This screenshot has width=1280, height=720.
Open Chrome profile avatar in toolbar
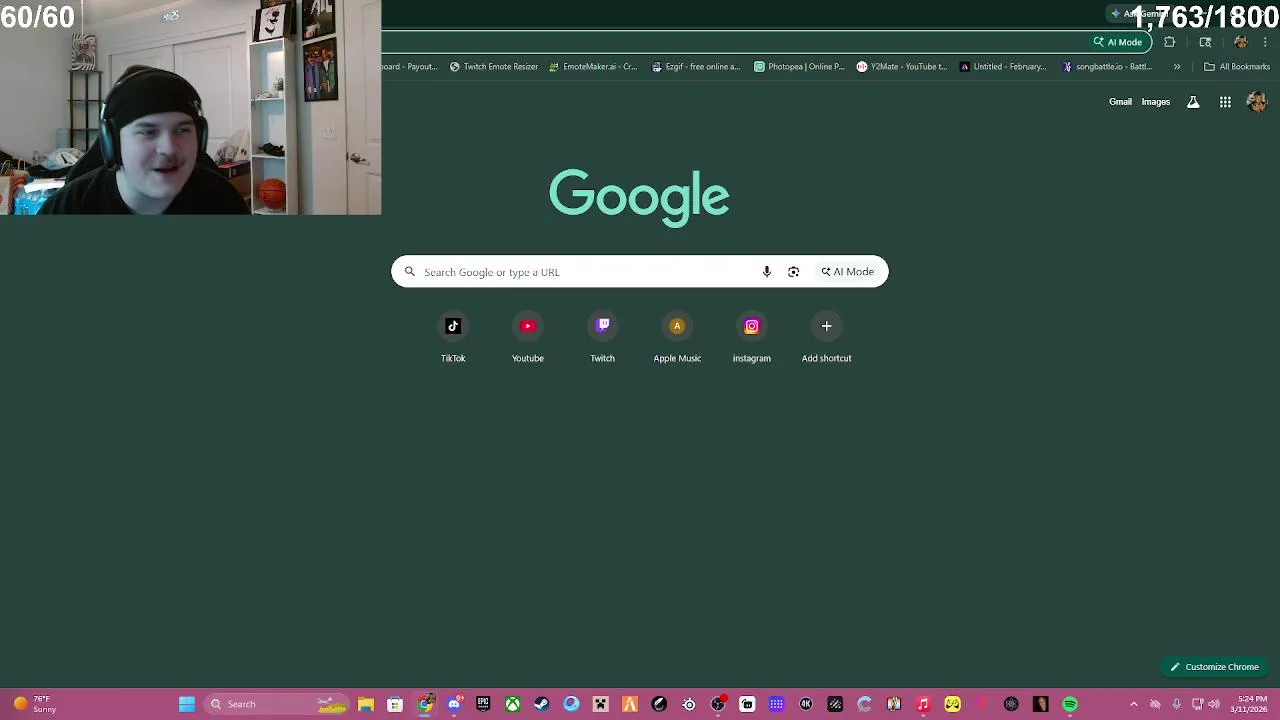(x=1241, y=42)
